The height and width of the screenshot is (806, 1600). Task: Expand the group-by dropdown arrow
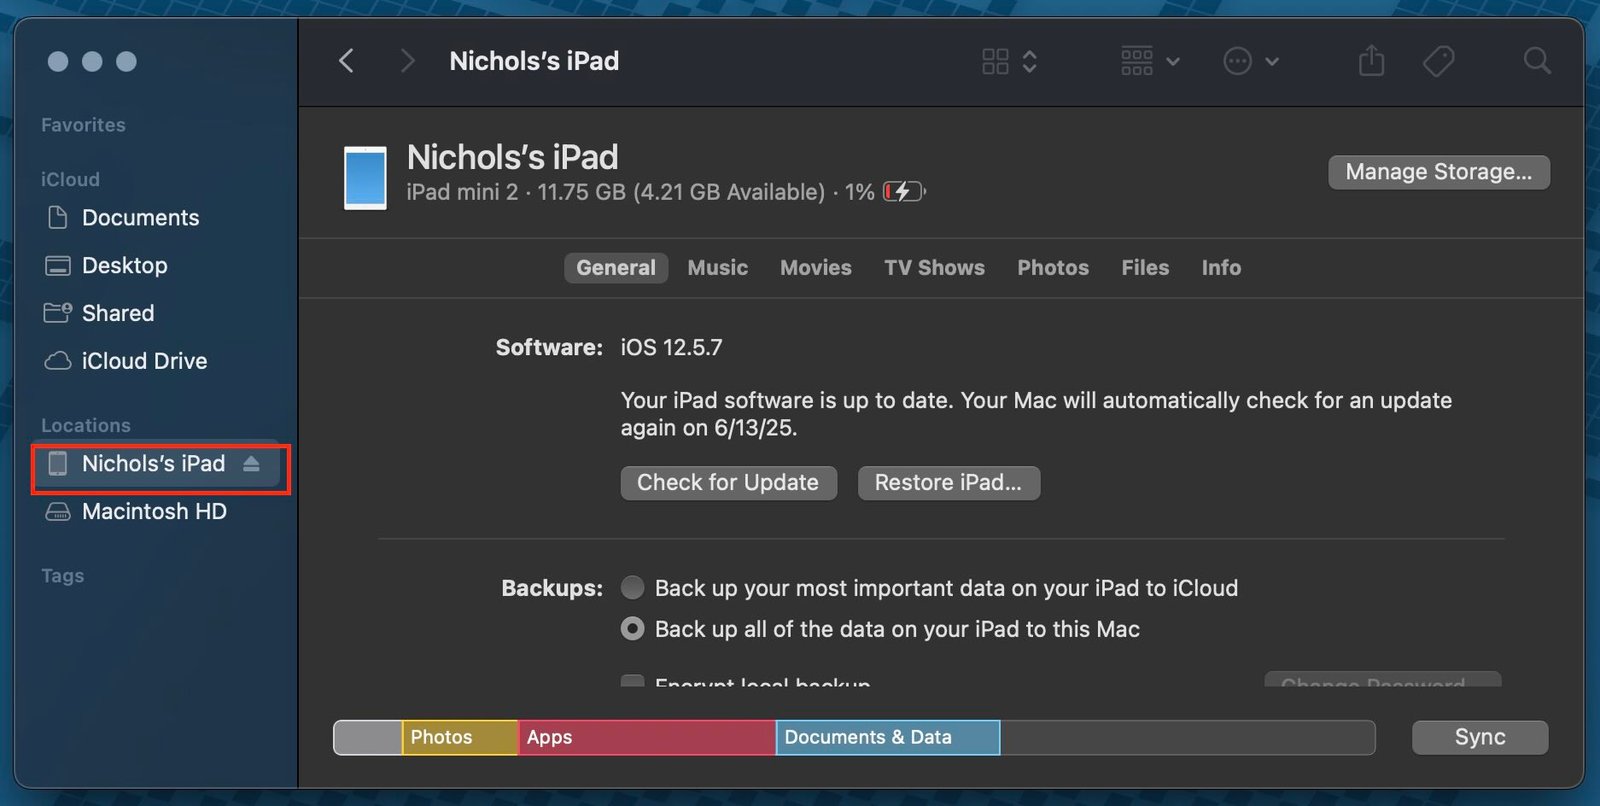point(1173,62)
